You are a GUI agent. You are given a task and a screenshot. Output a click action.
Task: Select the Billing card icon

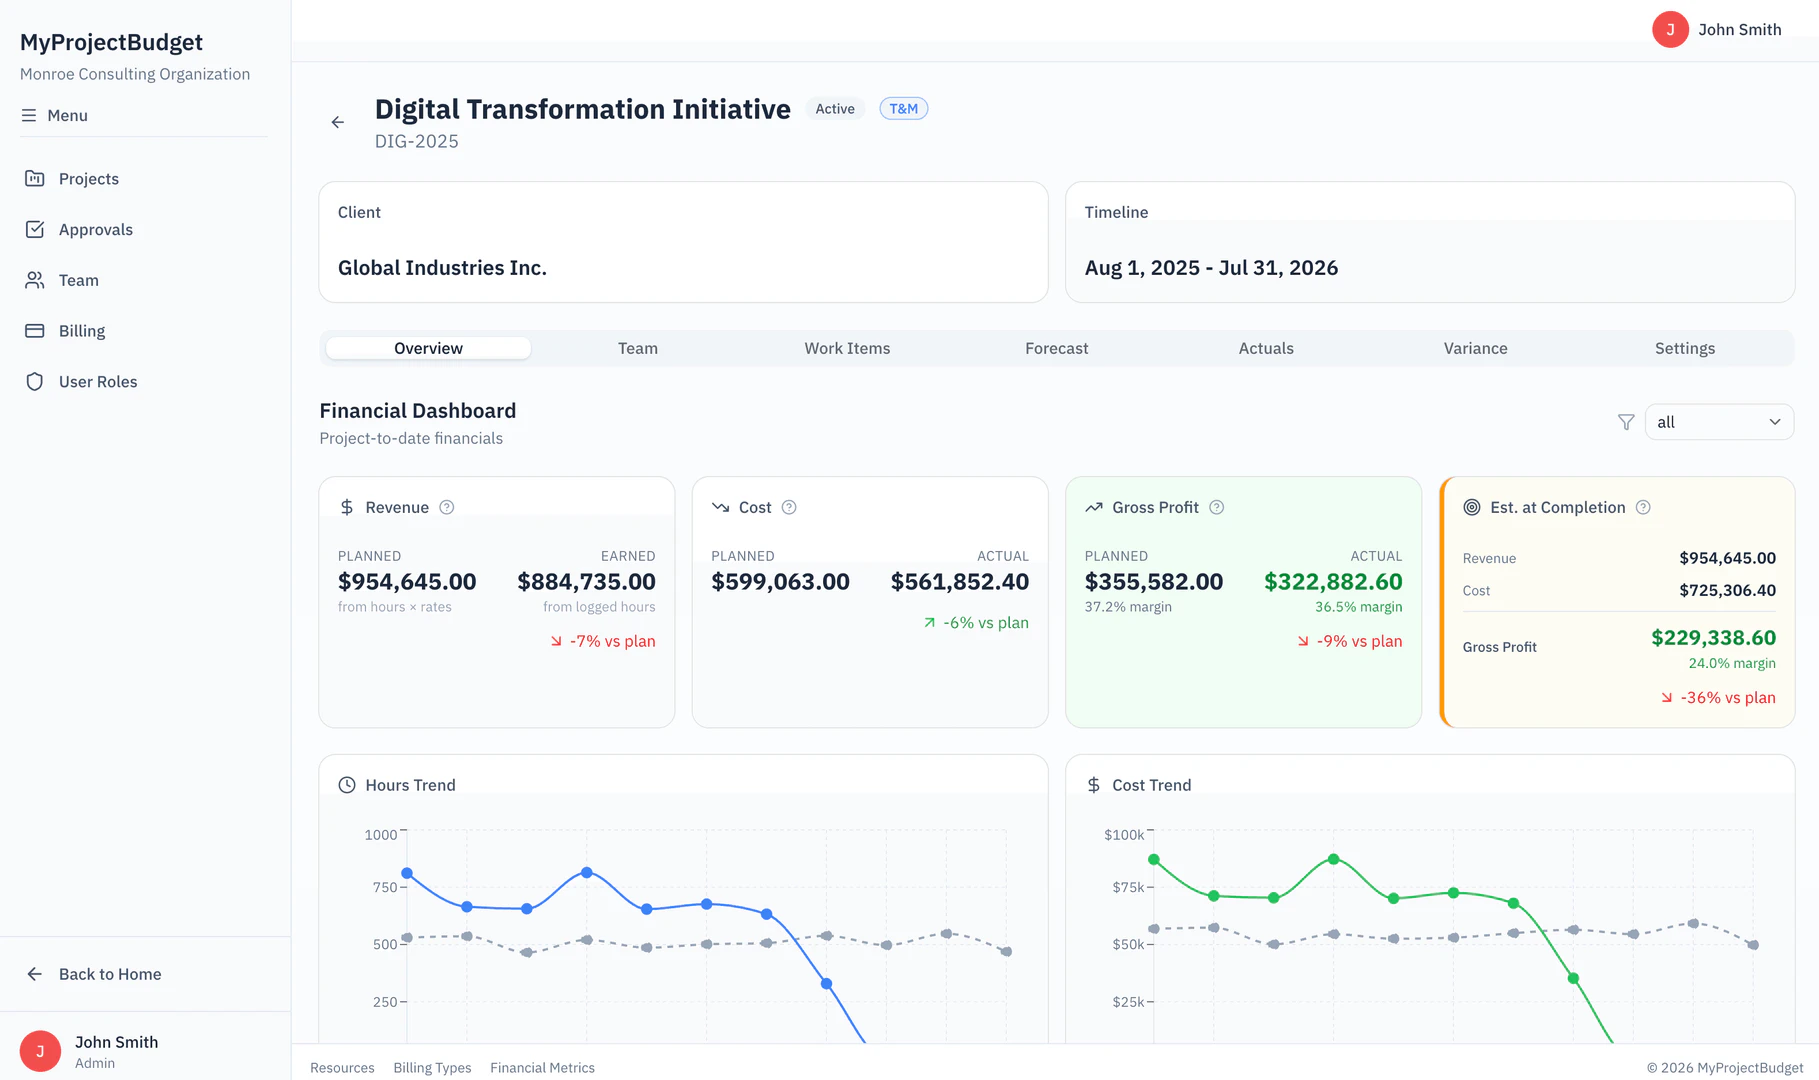(x=35, y=330)
